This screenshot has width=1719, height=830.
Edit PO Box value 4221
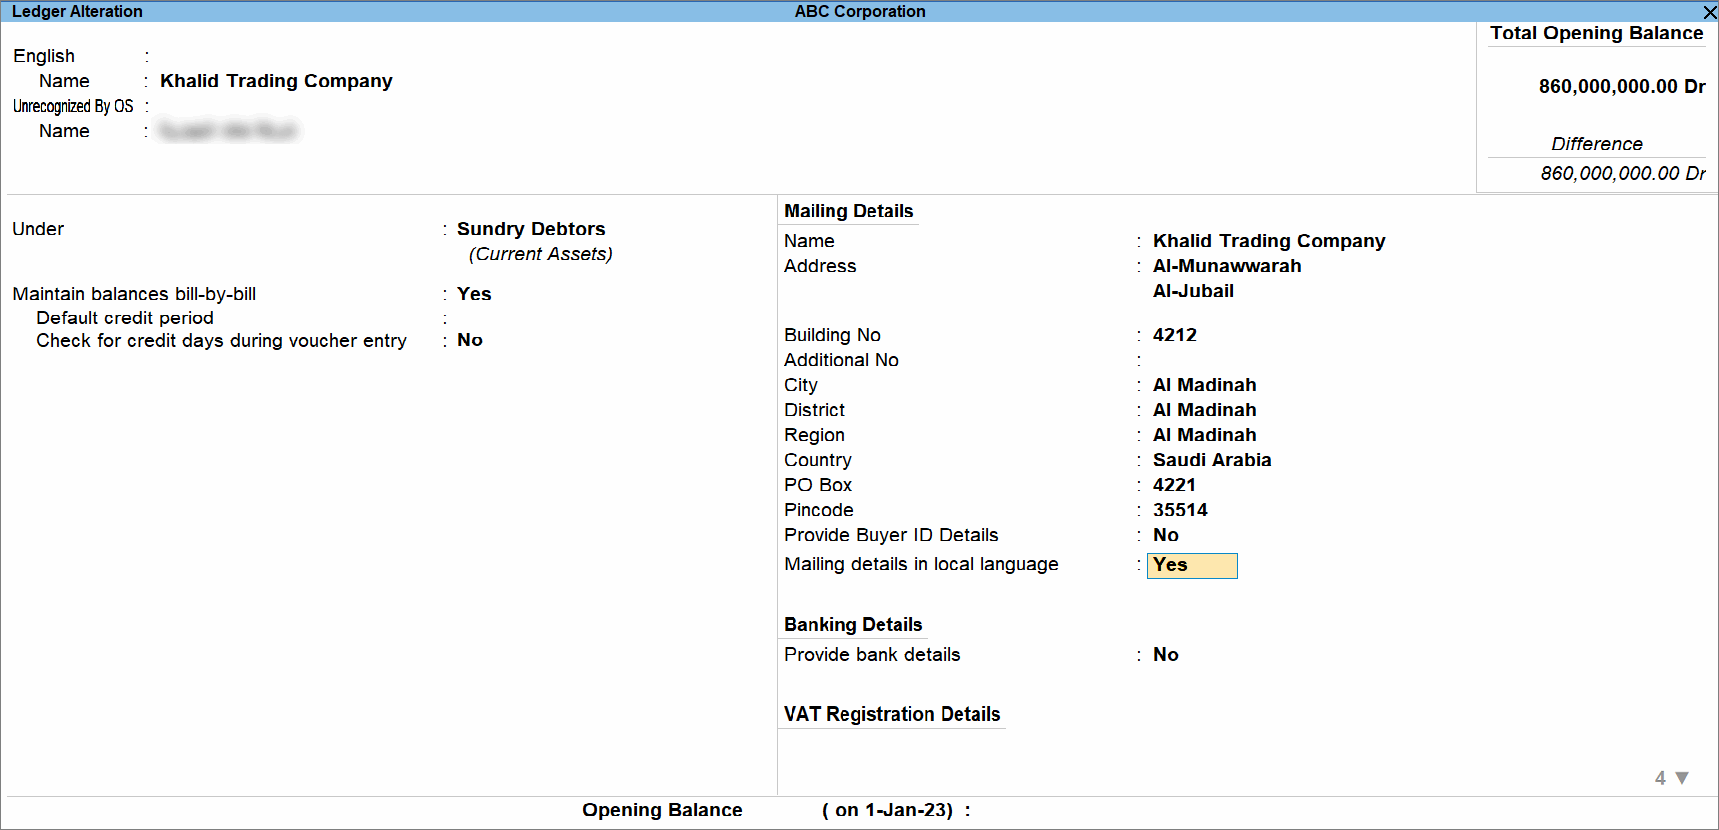1174,485
